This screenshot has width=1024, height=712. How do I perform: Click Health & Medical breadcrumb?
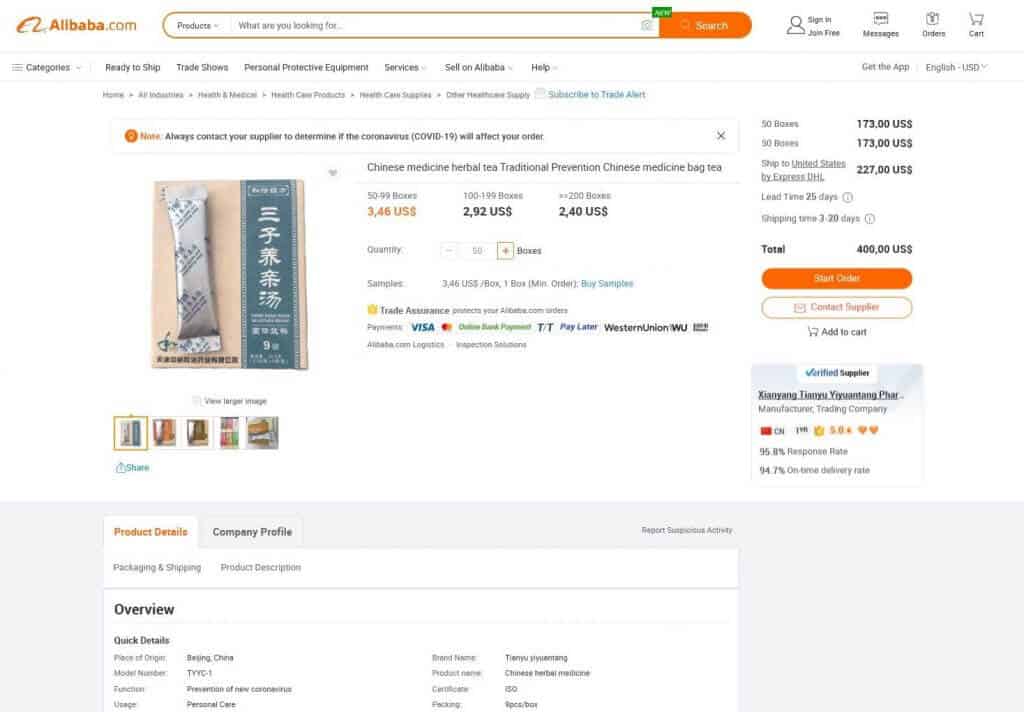pos(227,95)
